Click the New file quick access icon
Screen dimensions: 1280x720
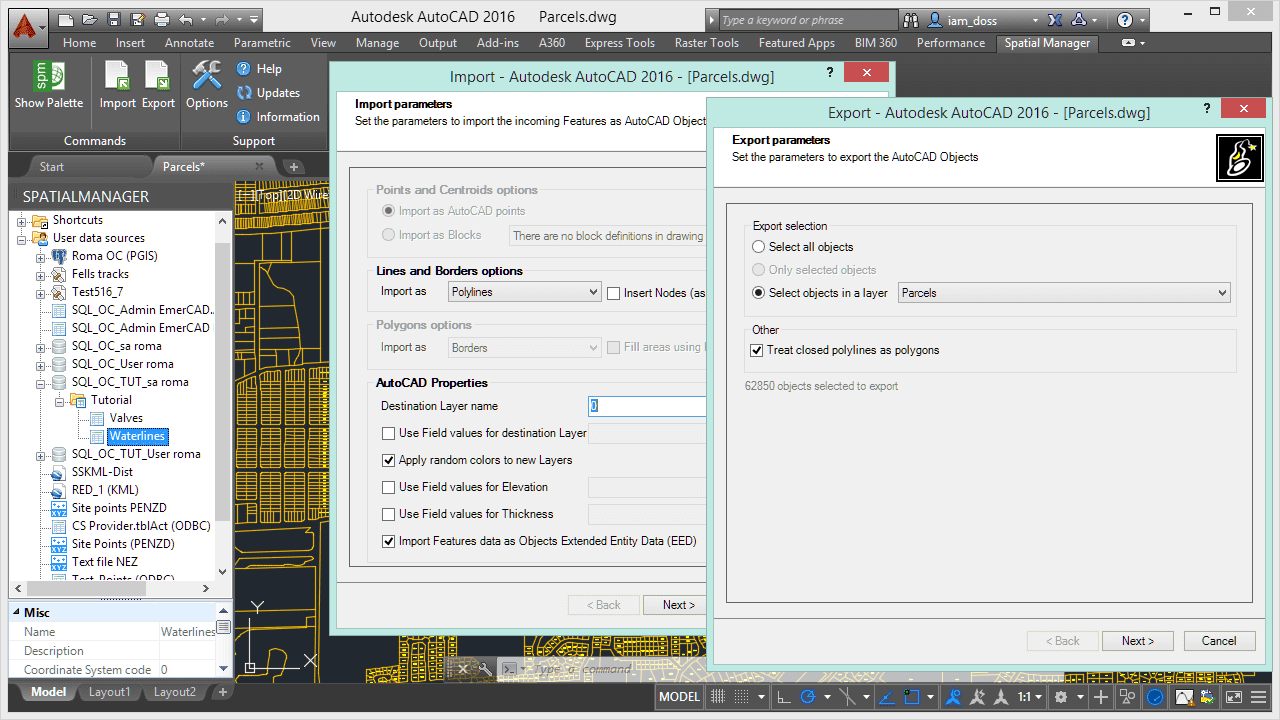pyautogui.click(x=66, y=19)
